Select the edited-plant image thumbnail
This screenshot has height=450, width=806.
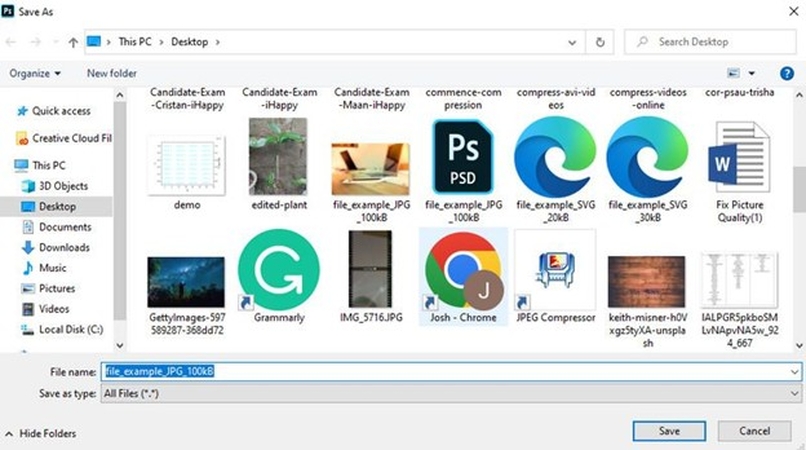pos(278,157)
